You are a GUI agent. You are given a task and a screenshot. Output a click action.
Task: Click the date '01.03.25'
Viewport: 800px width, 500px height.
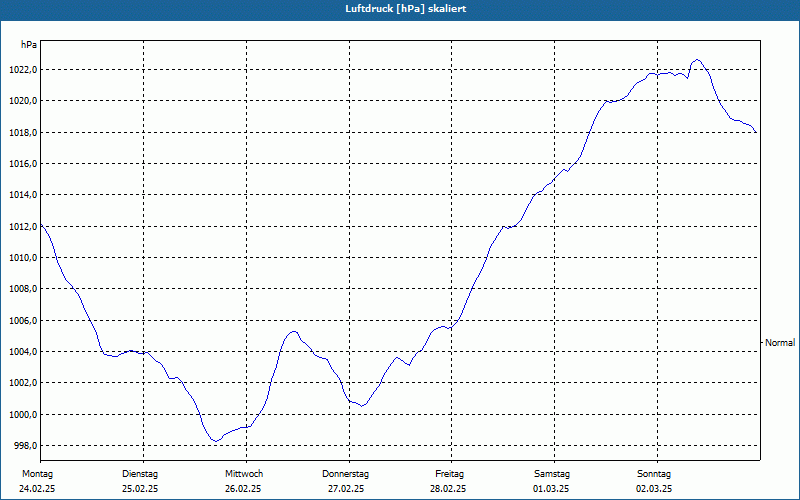(551, 489)
